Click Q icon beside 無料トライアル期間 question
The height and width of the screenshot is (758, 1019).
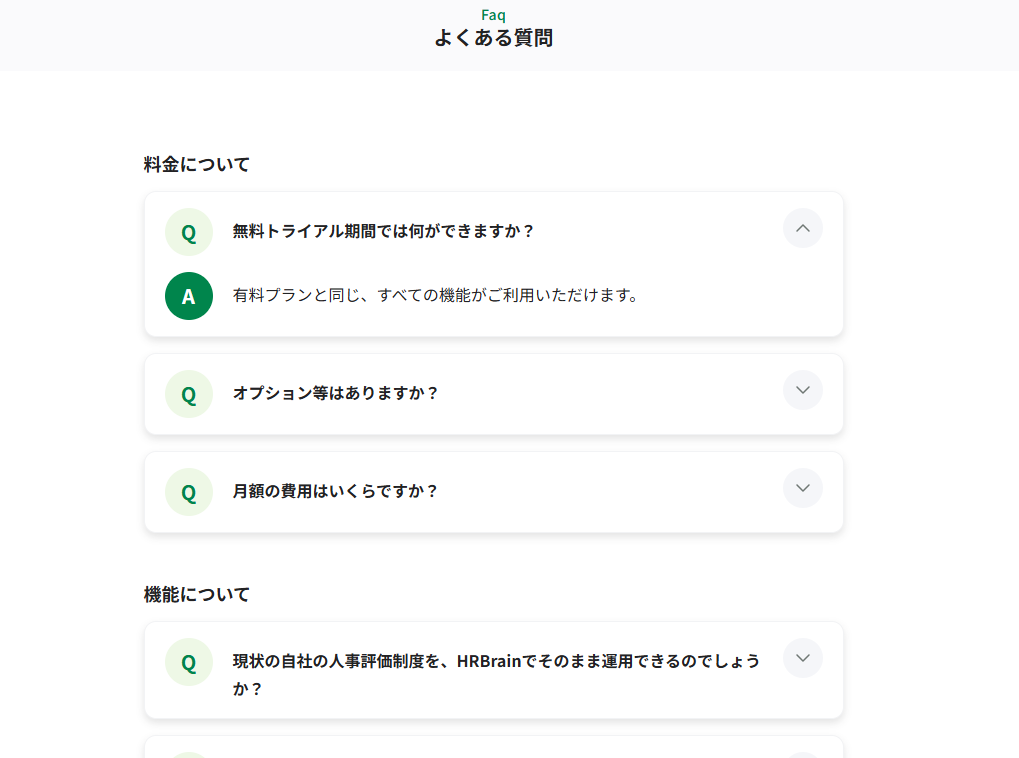(x=188, y=232)
